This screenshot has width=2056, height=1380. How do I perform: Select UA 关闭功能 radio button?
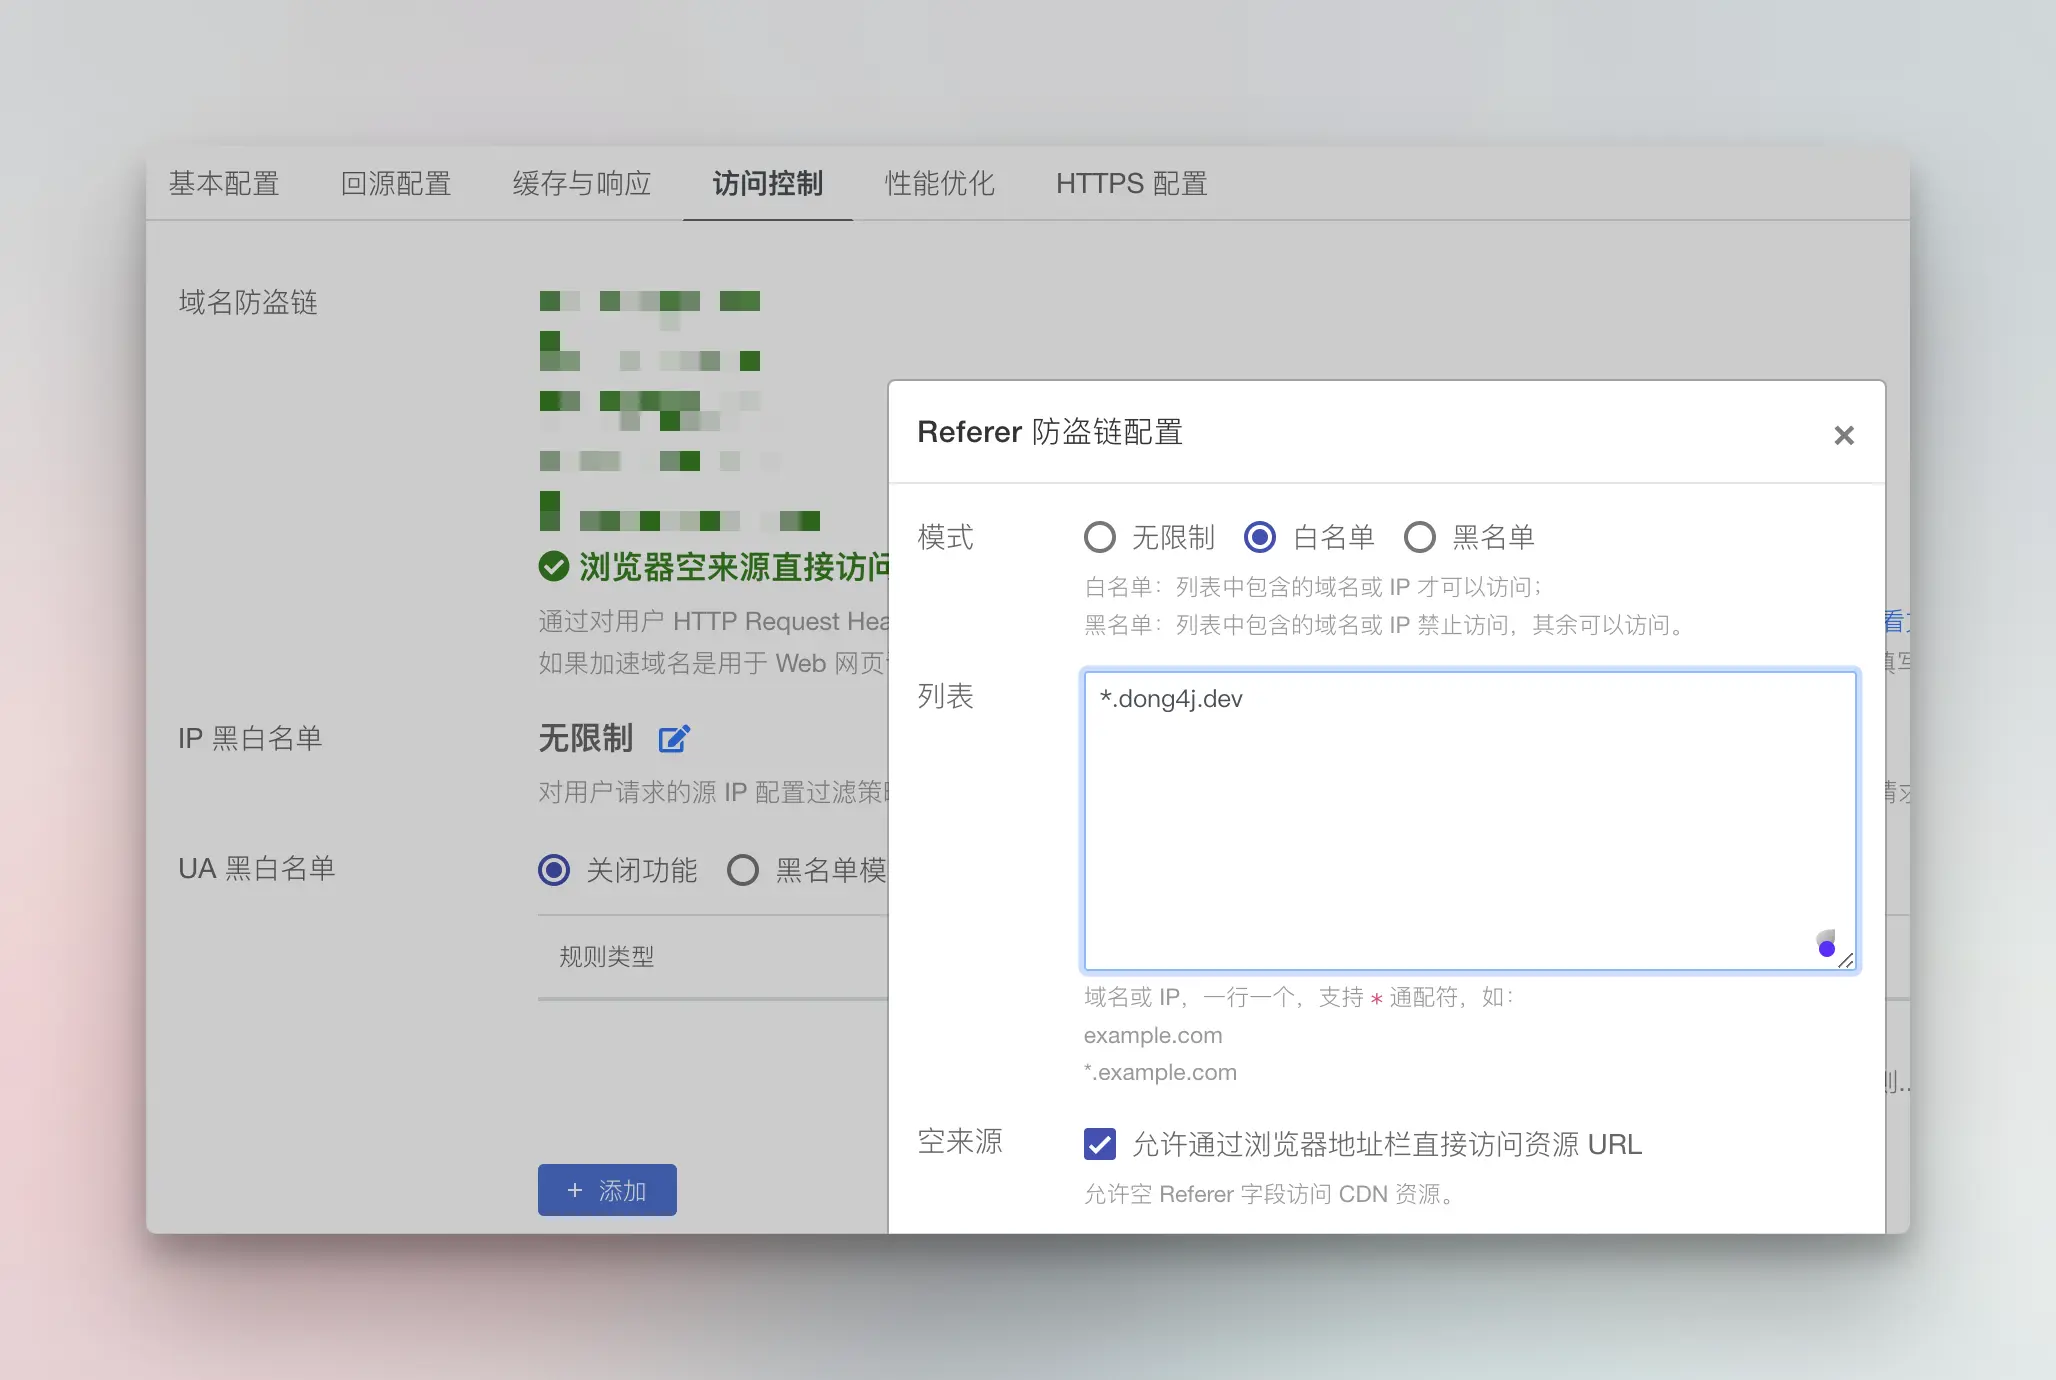554,870
